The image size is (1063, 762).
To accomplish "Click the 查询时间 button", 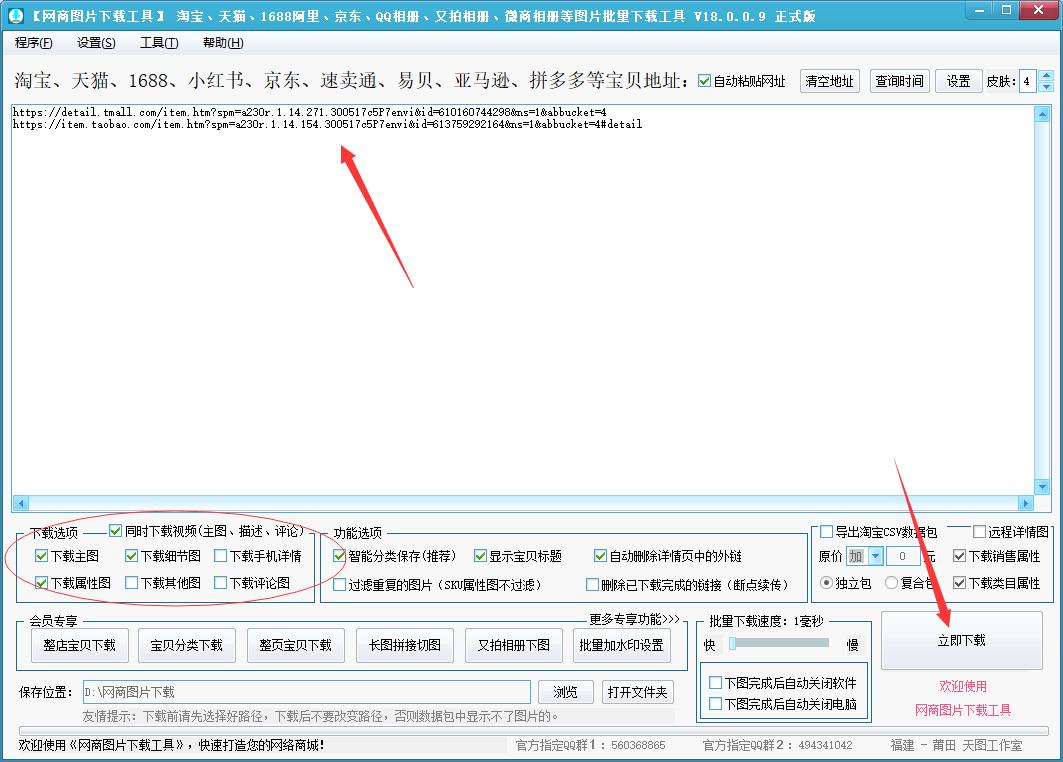I will (x=899, y=81).
